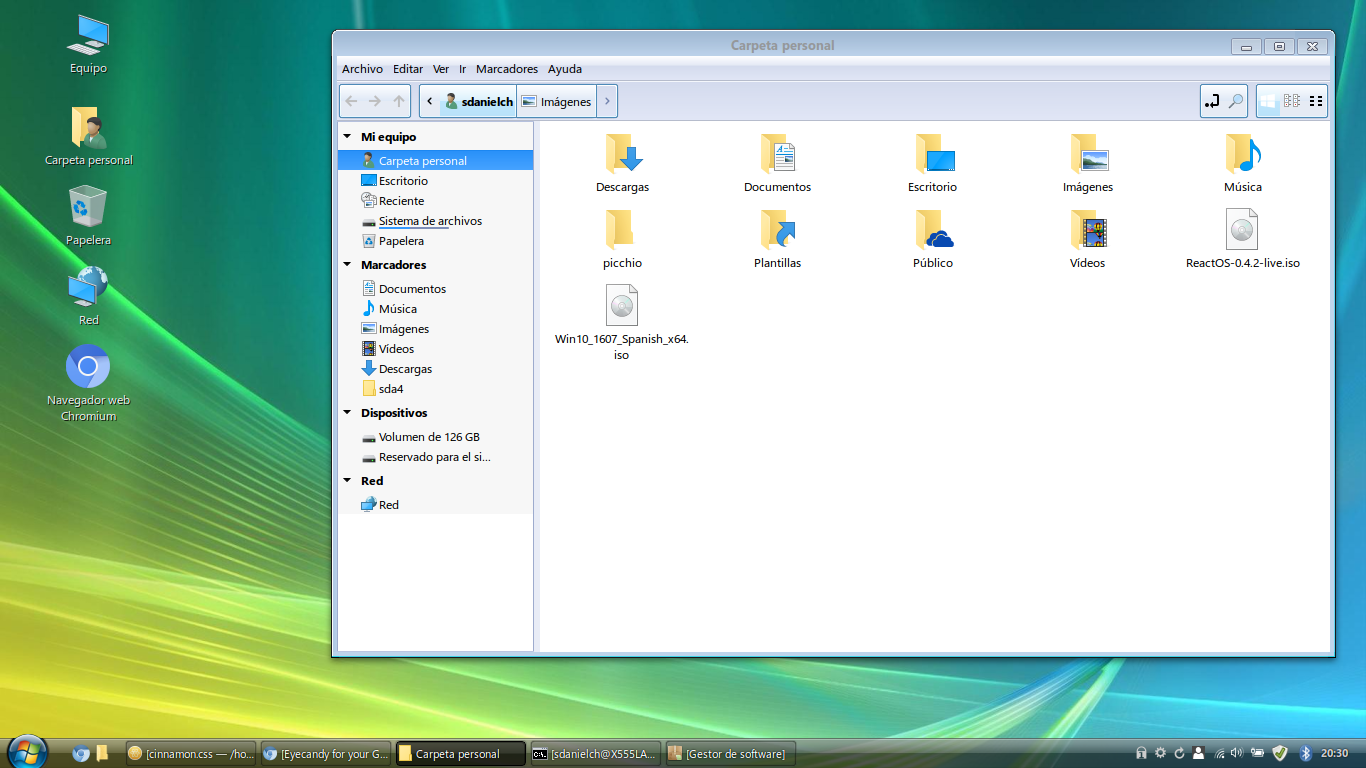Select Equipo desktop icon
Viewport: 1366px width, 768px height.
(88, 45)
